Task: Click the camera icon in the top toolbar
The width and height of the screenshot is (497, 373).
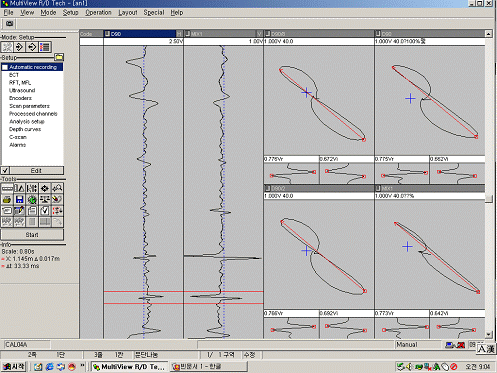Action: tap(10, 24)
